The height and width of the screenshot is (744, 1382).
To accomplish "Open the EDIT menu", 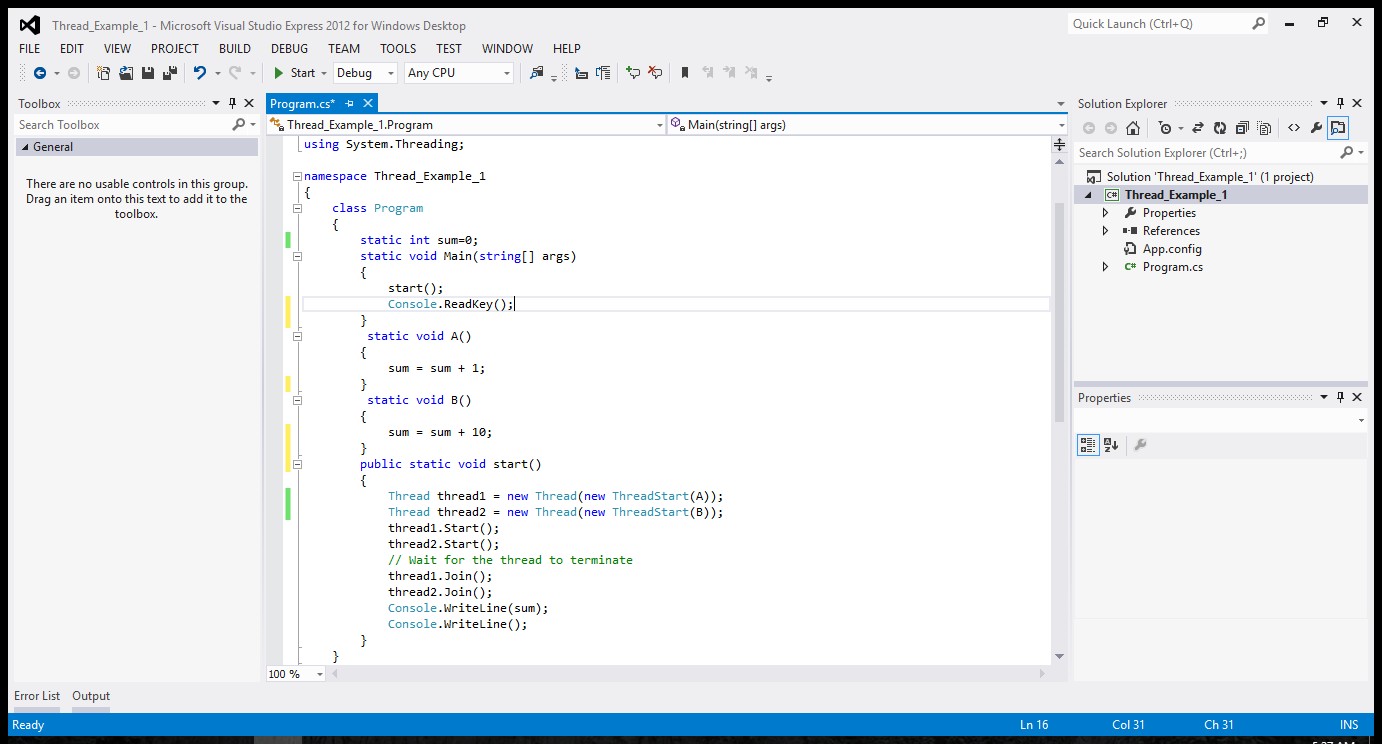I will click(x=72, y=48).
